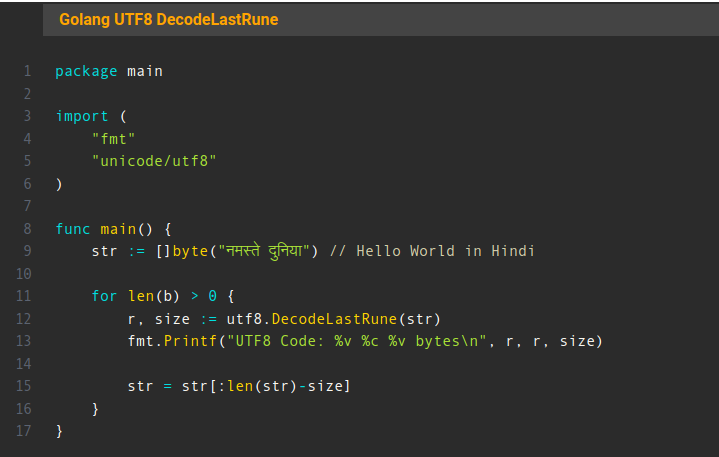Image resolution: width=719 pixels, height=457 pixels.
Task: Click the '// Hello World in Hindi' comment
Action: point(431,250)
